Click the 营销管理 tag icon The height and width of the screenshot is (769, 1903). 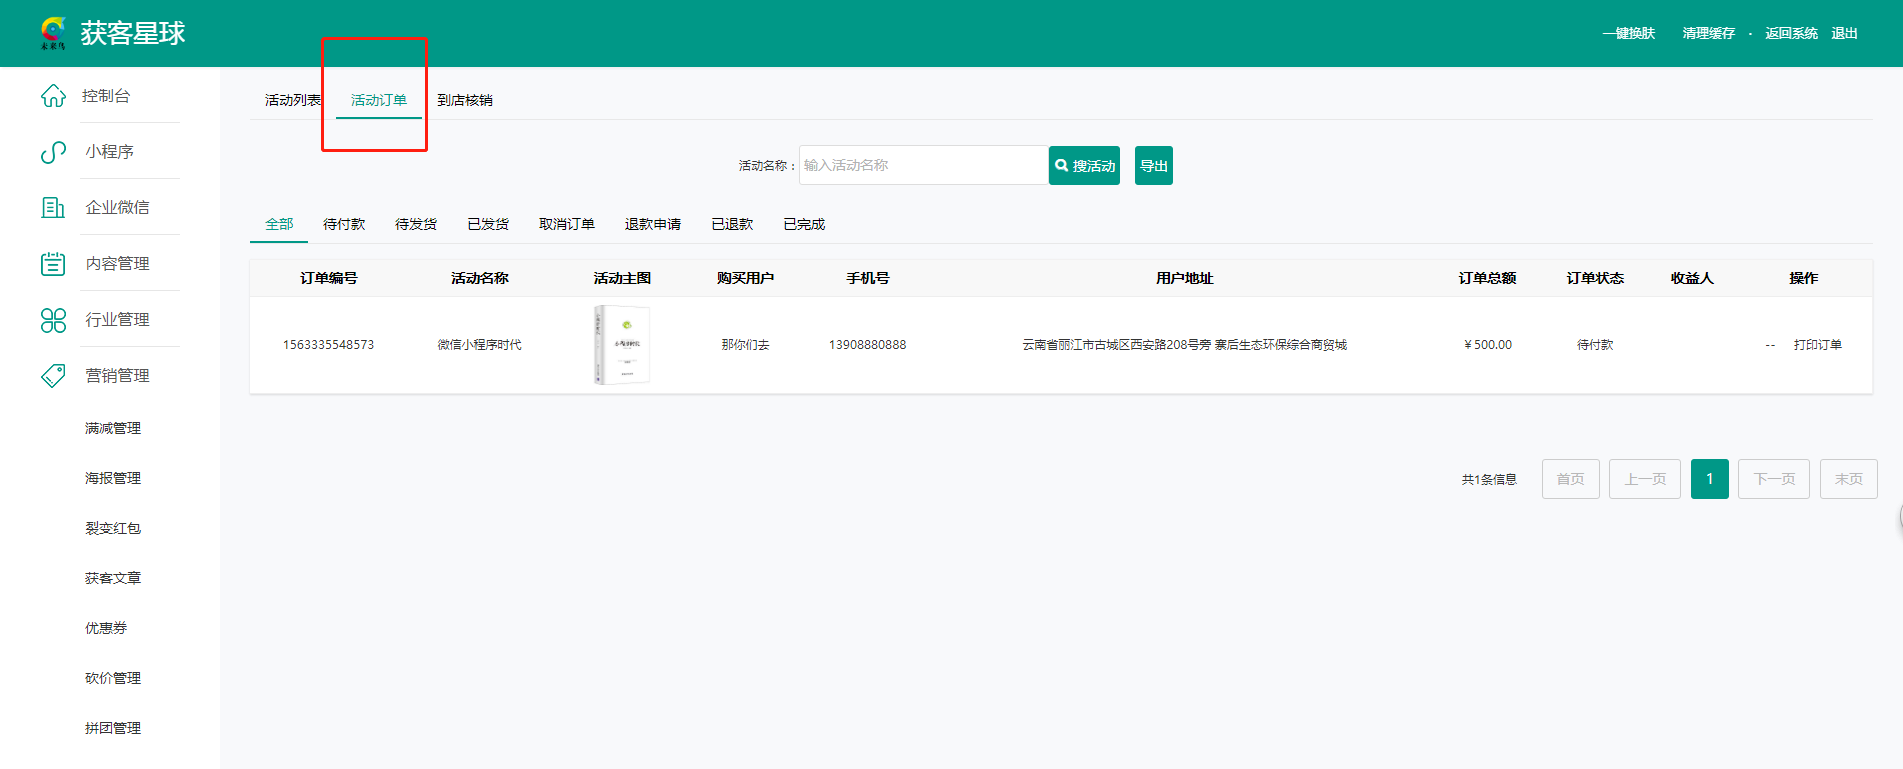click(53, 376)
